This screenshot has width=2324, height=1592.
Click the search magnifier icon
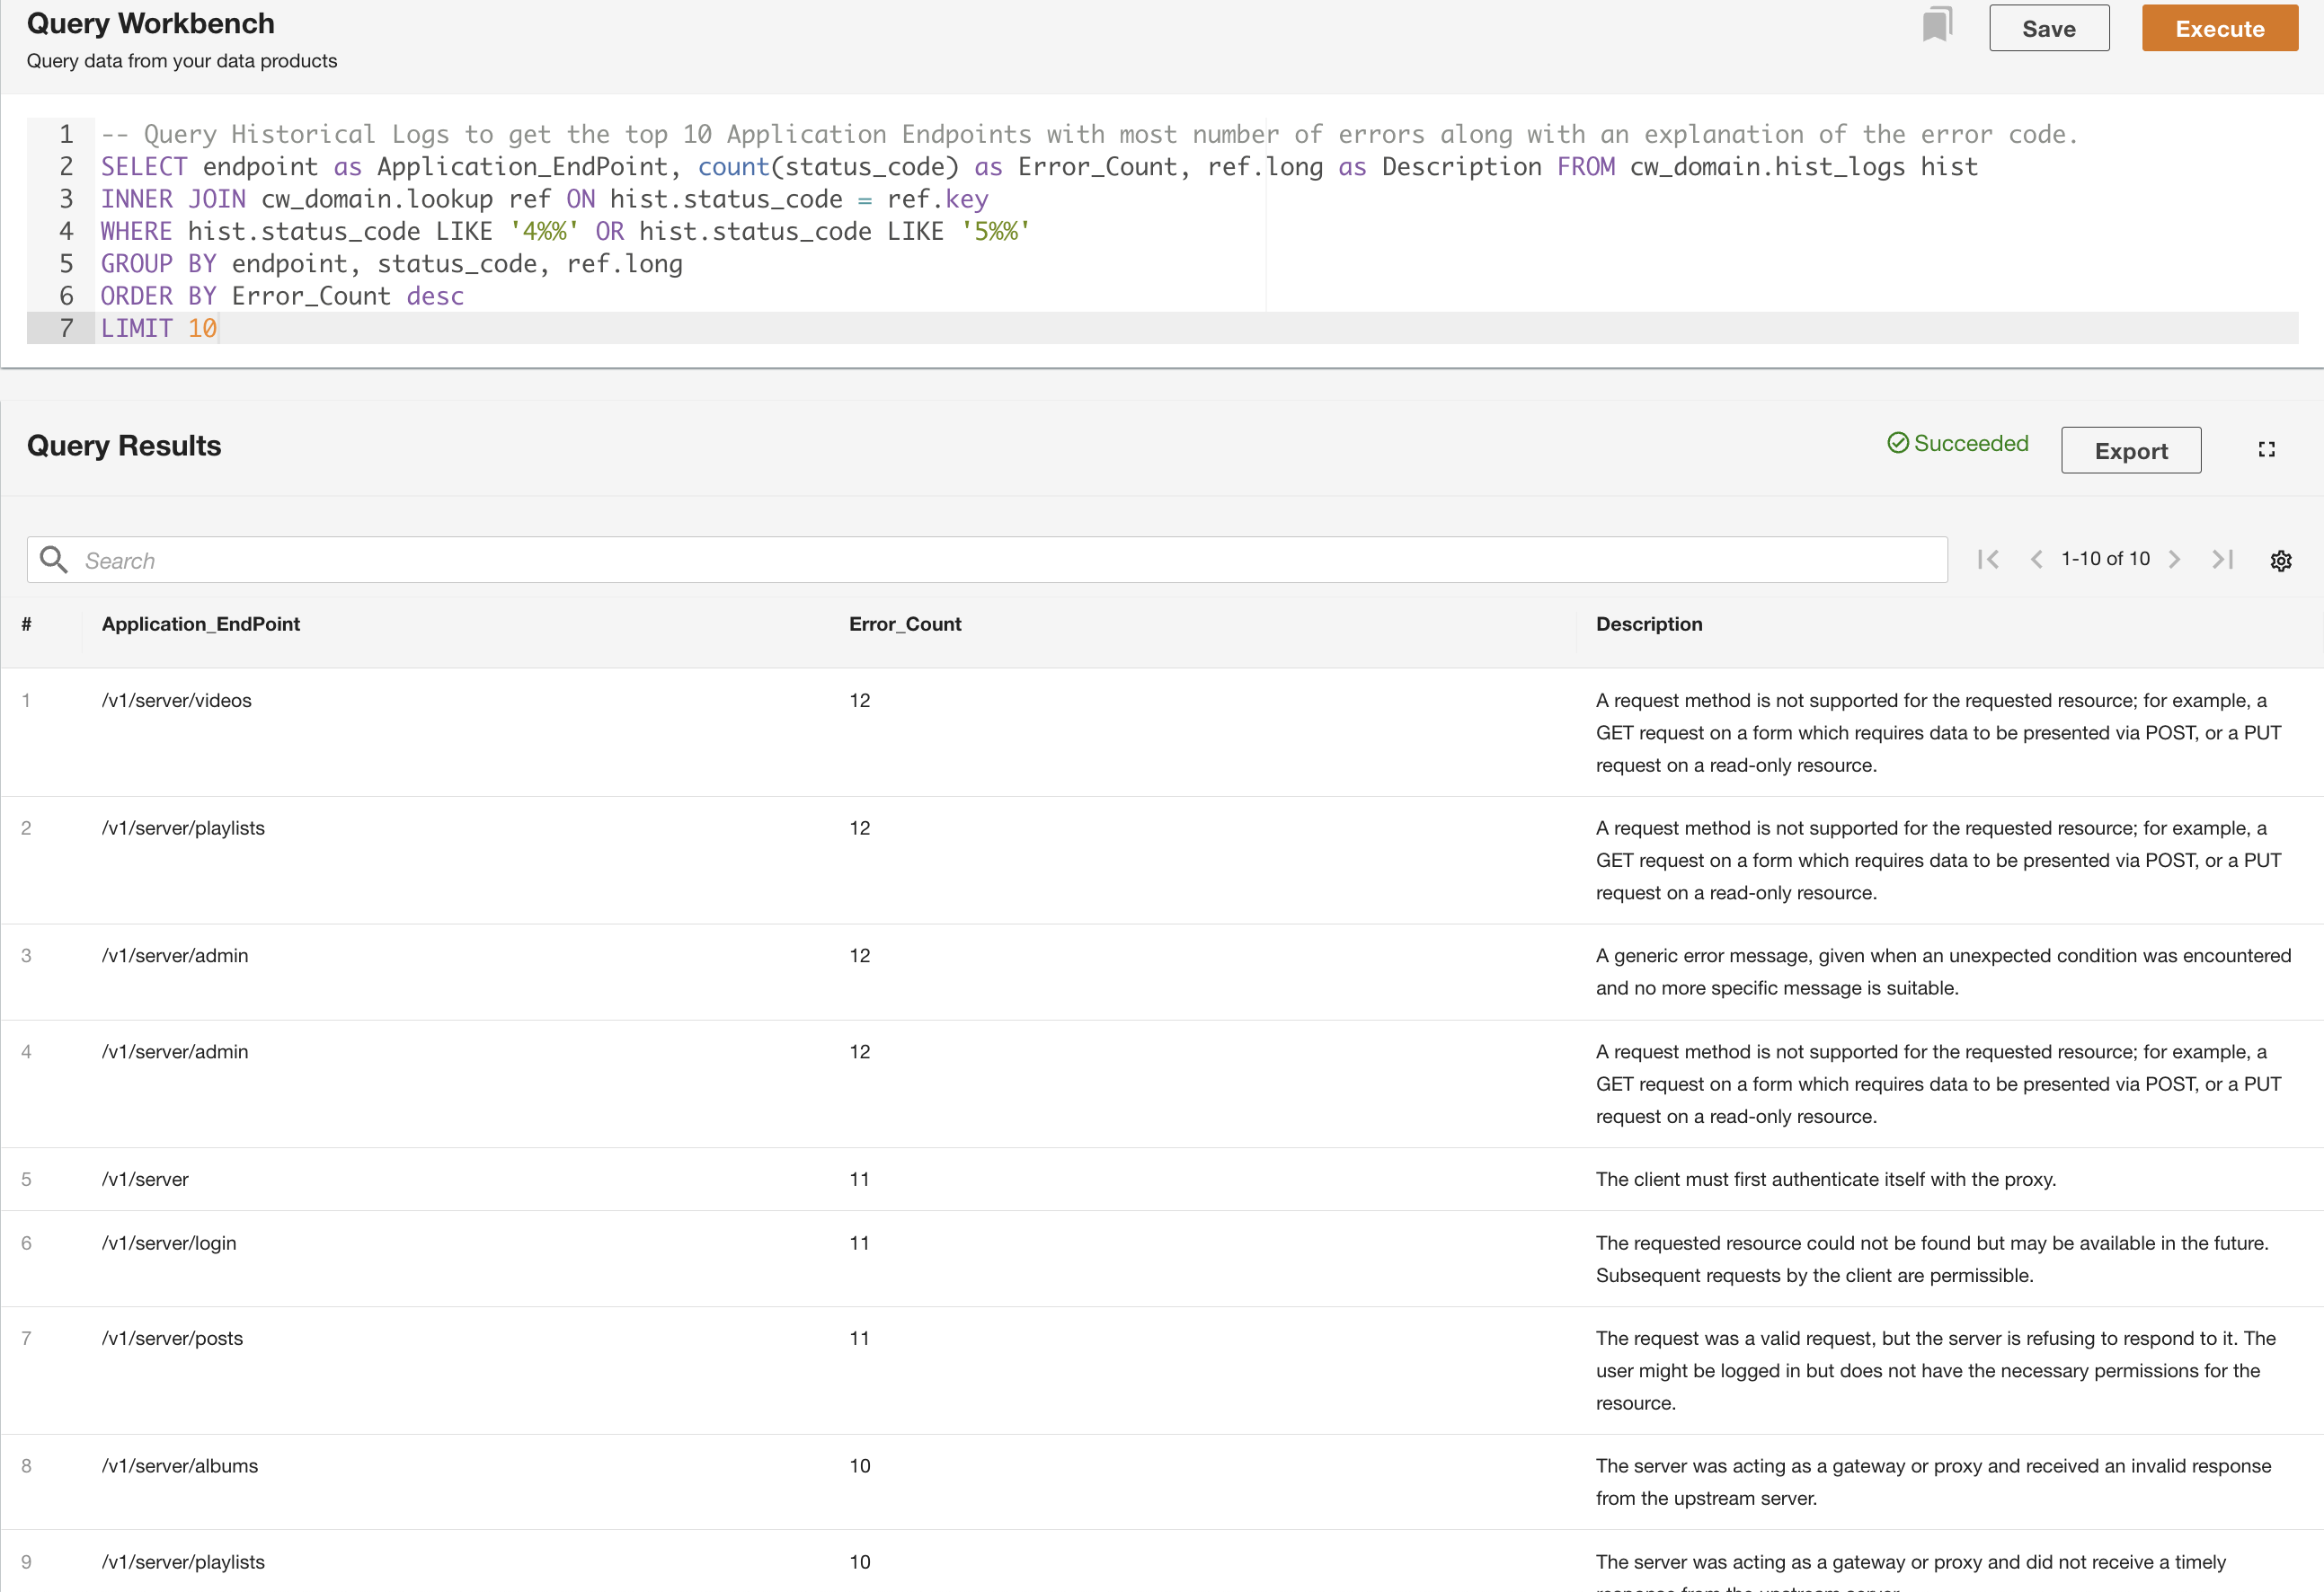(x=54, y=560)
